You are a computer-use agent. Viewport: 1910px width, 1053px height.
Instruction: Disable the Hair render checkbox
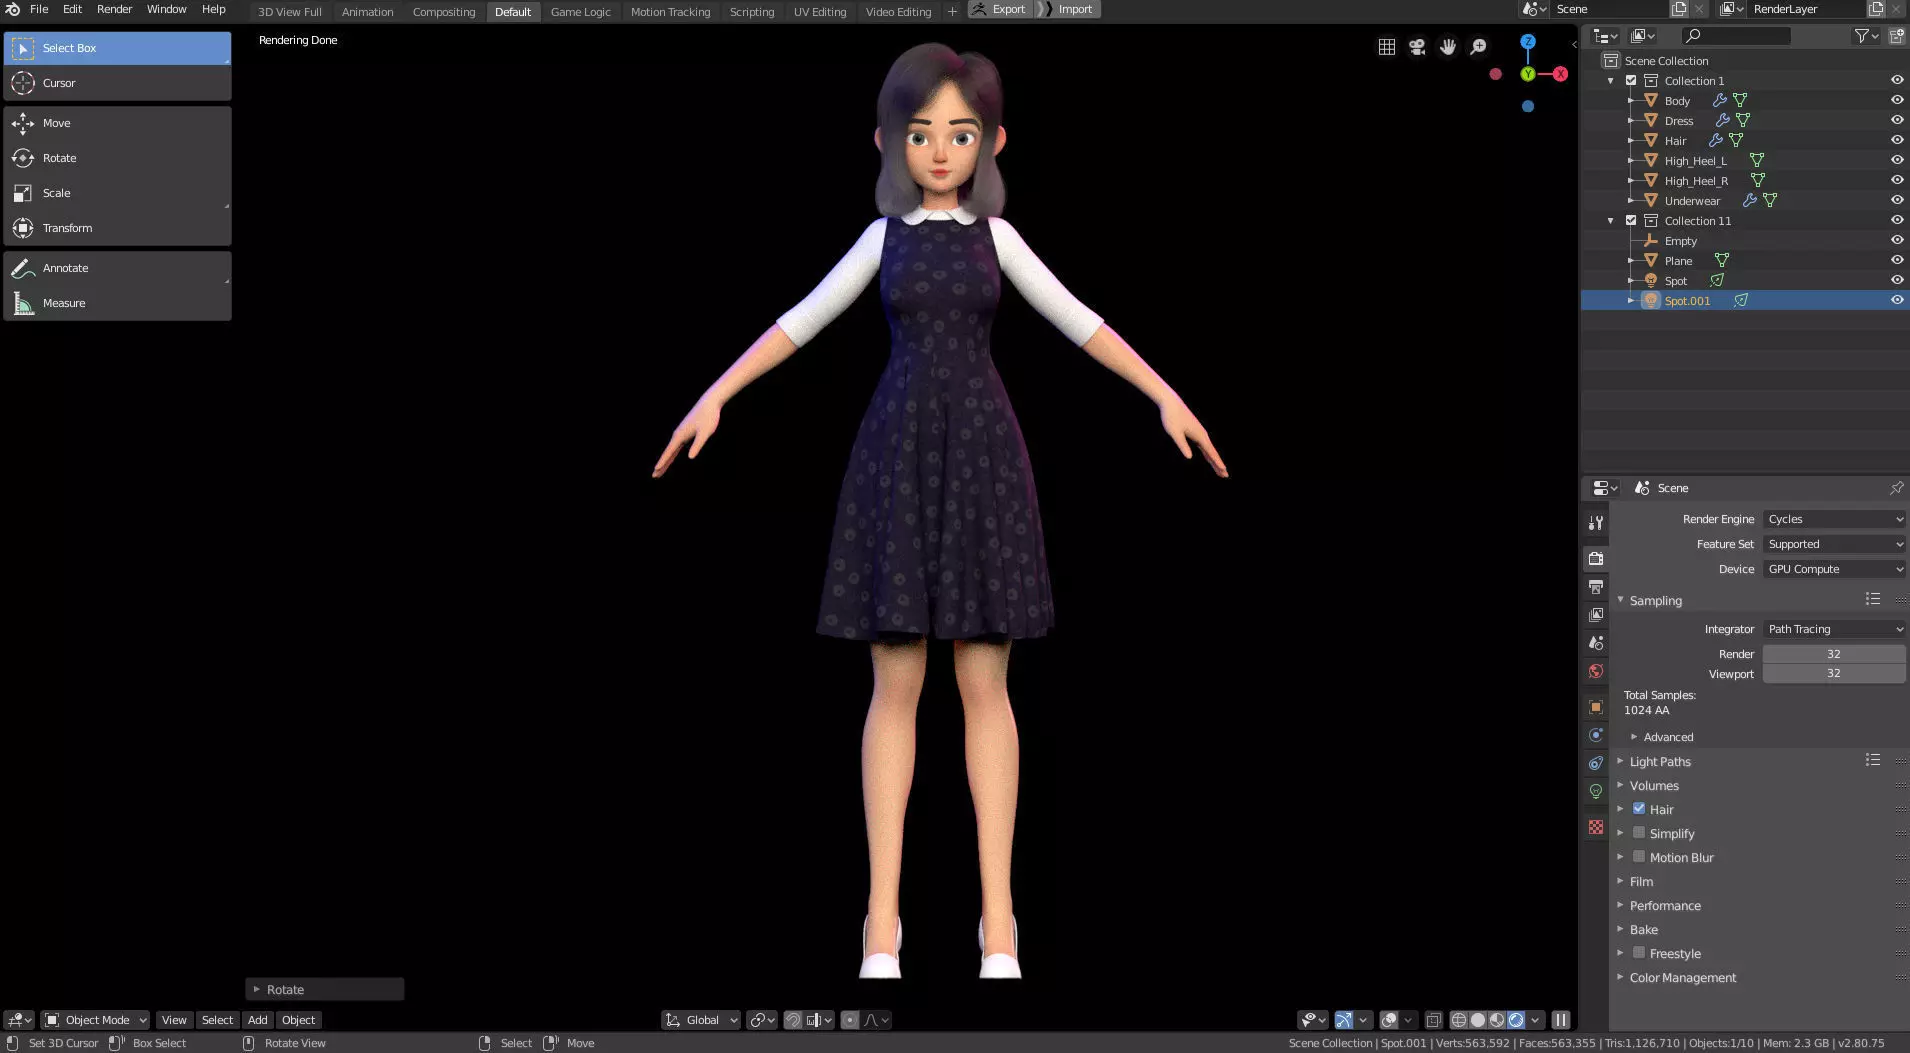[1639, 808]
